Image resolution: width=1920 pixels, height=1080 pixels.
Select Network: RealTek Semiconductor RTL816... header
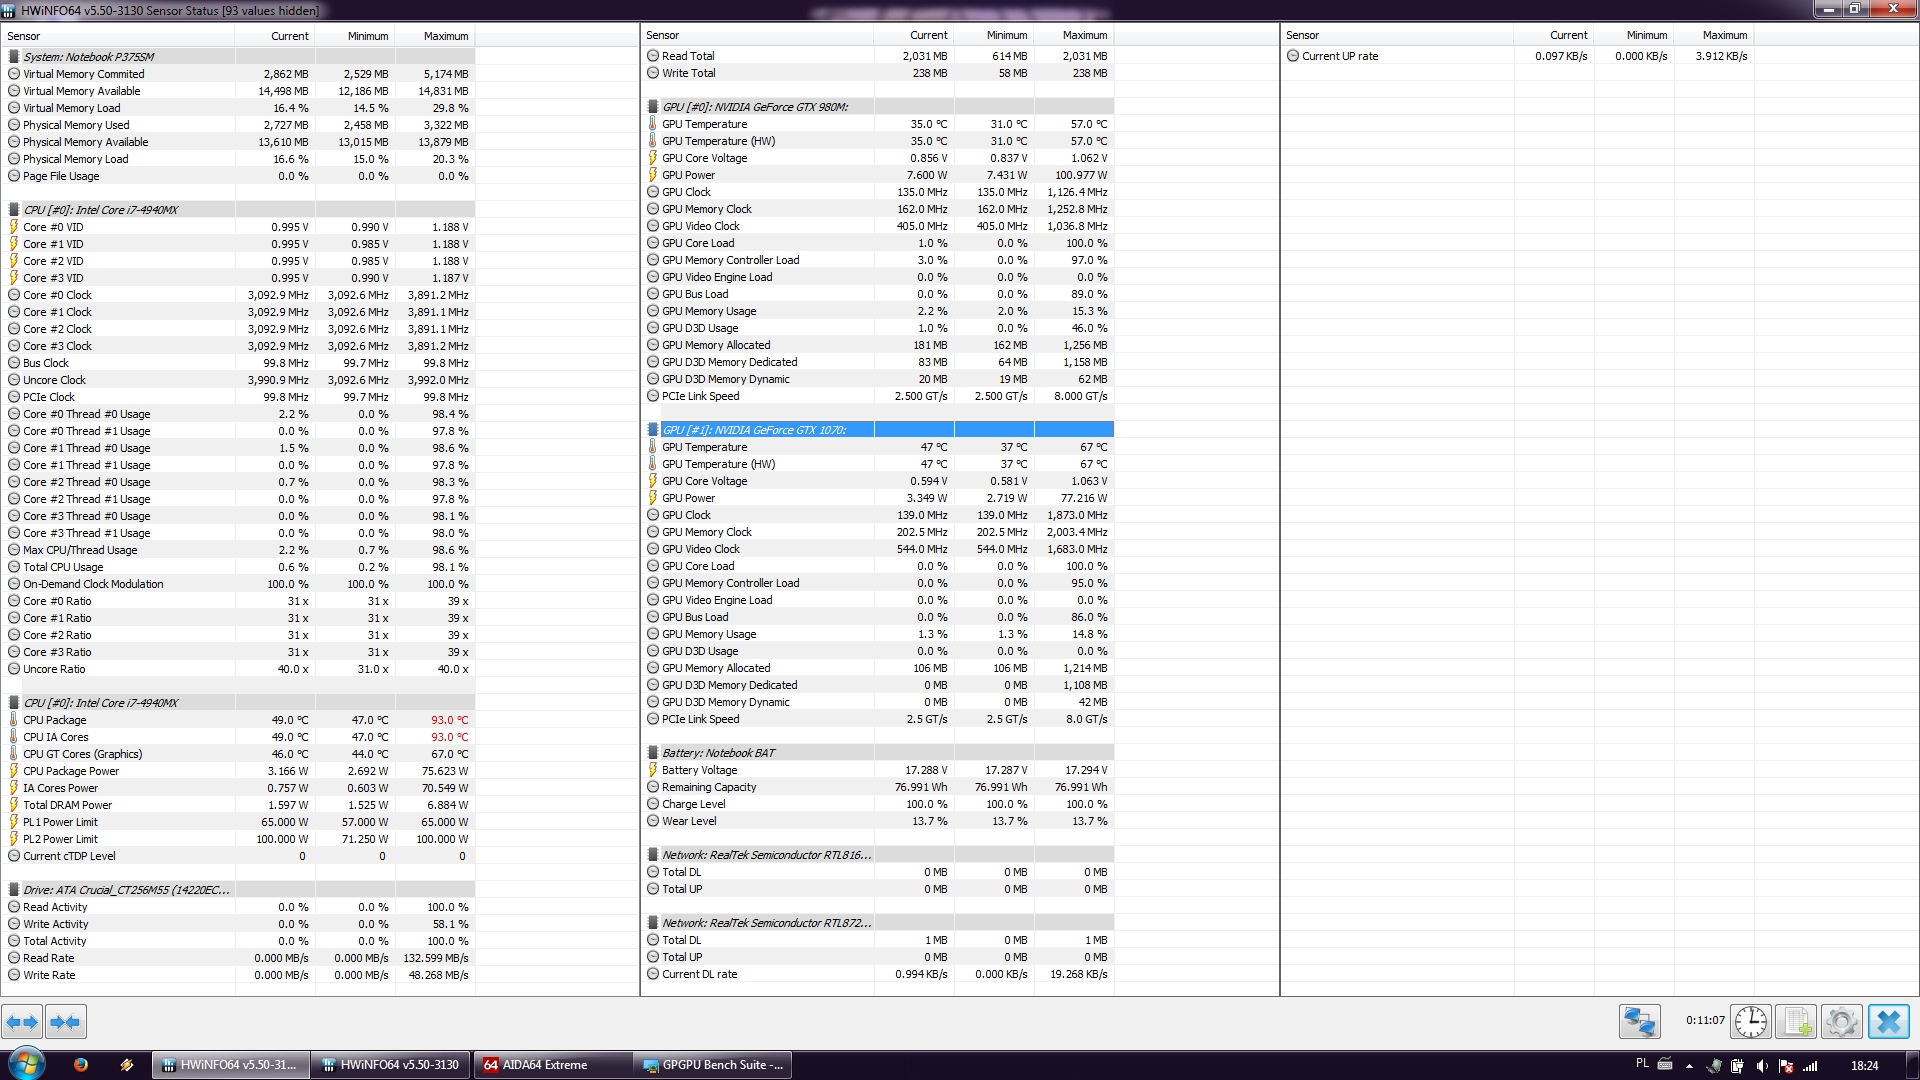click(x=878, y=855)
